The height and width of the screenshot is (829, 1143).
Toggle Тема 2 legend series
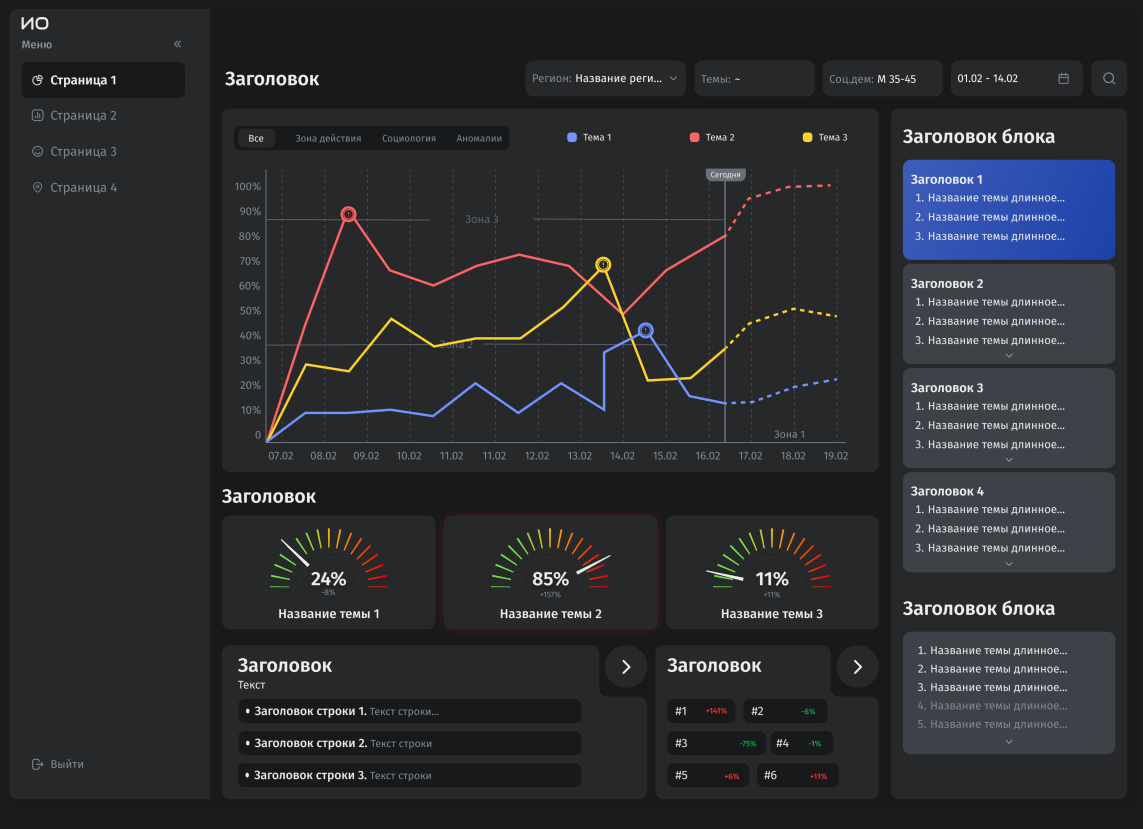[x=712, y=137]
